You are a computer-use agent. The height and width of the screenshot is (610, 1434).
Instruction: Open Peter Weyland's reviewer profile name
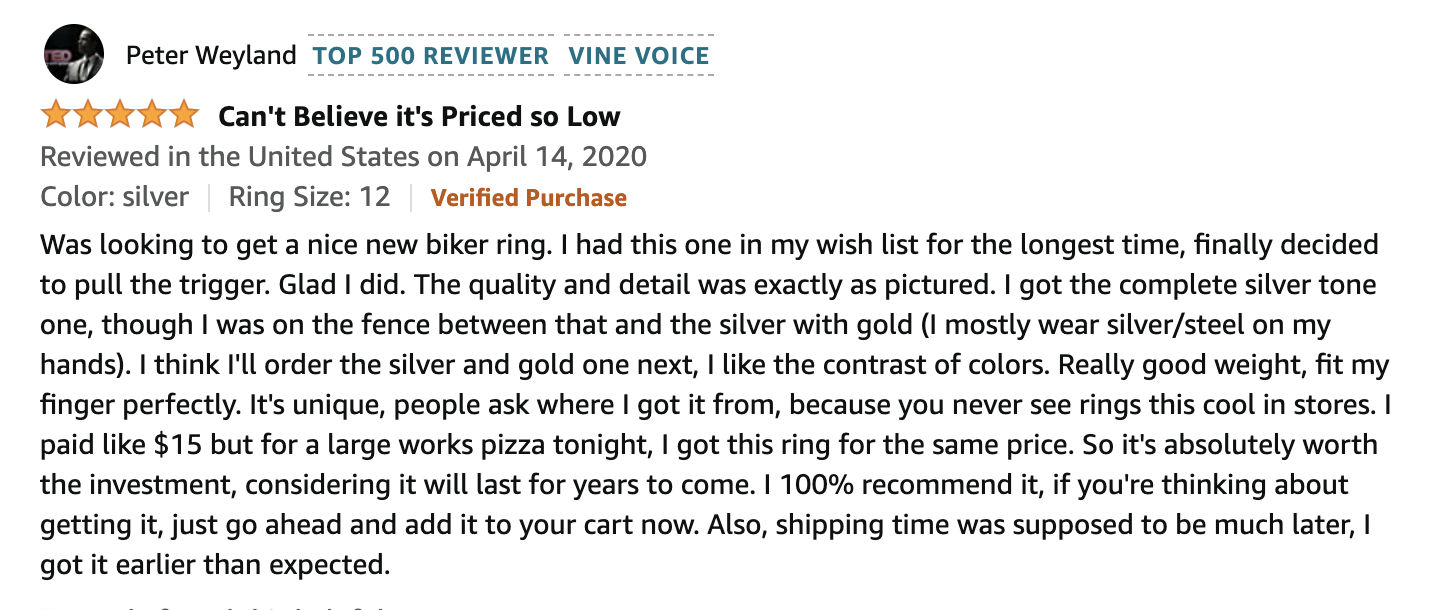click(211, 56)
